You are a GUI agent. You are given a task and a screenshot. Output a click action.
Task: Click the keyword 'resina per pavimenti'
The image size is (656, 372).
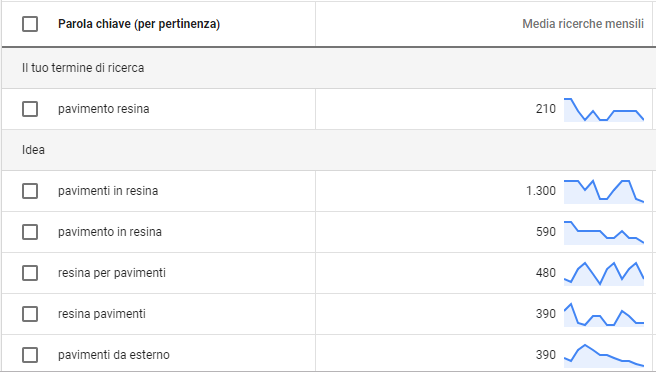point(112,273)
